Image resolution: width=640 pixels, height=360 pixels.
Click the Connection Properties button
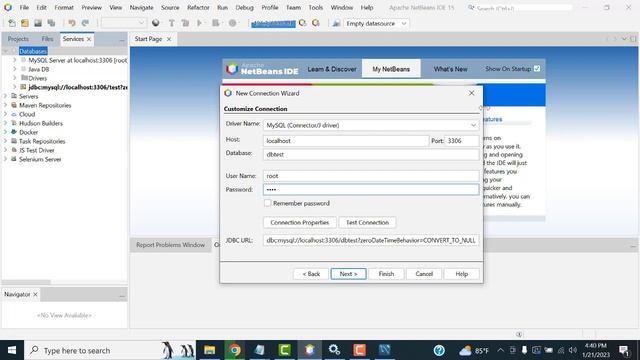click(x=300, y=222)
